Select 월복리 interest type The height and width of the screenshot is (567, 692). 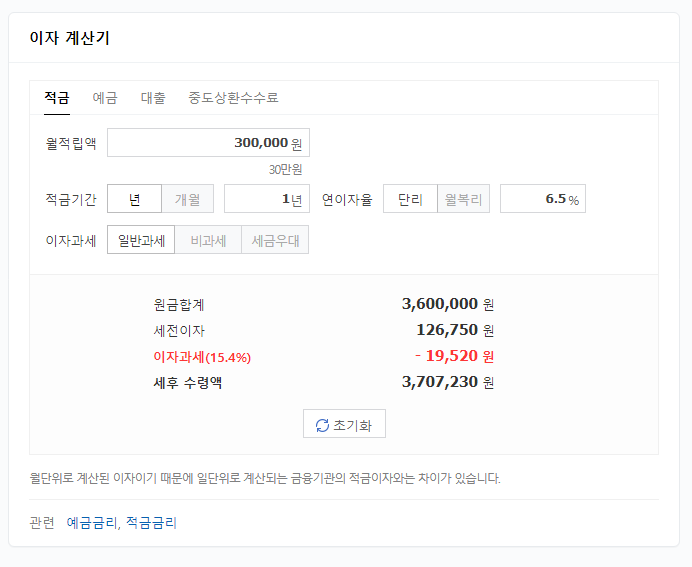[x=463, y=199]
